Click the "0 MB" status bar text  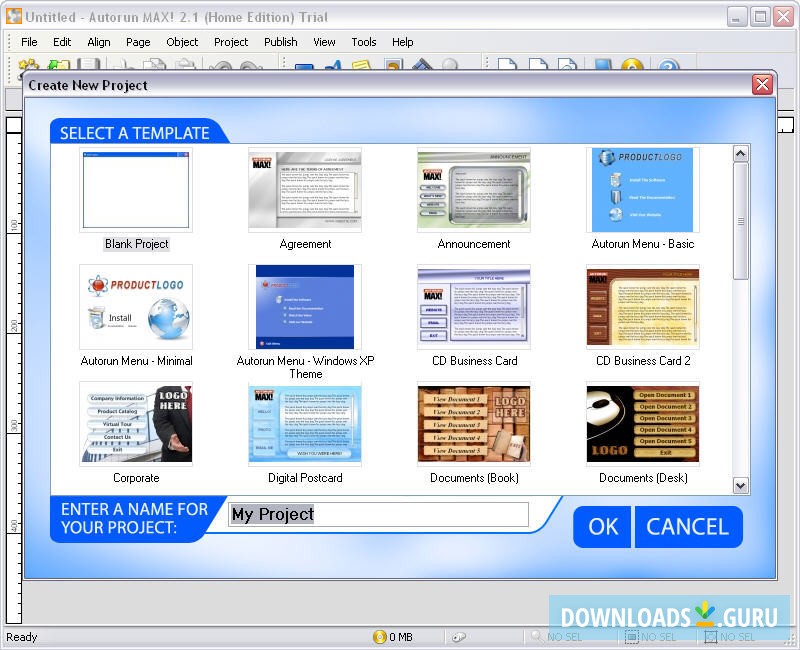point(401,637)
